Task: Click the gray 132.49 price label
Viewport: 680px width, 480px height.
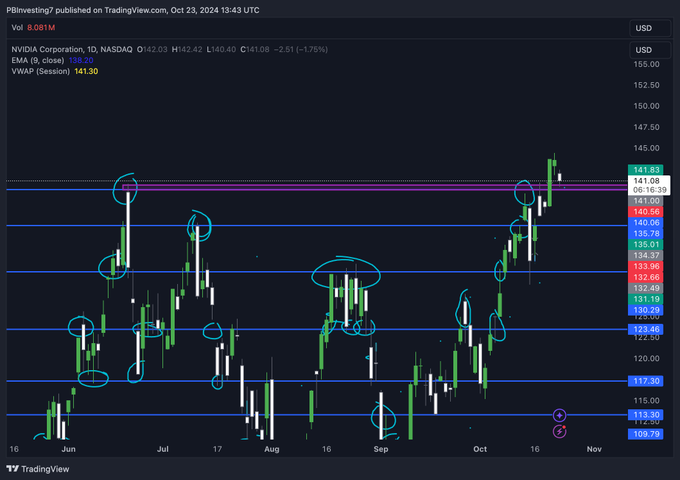Action: [x=645, y=288]
